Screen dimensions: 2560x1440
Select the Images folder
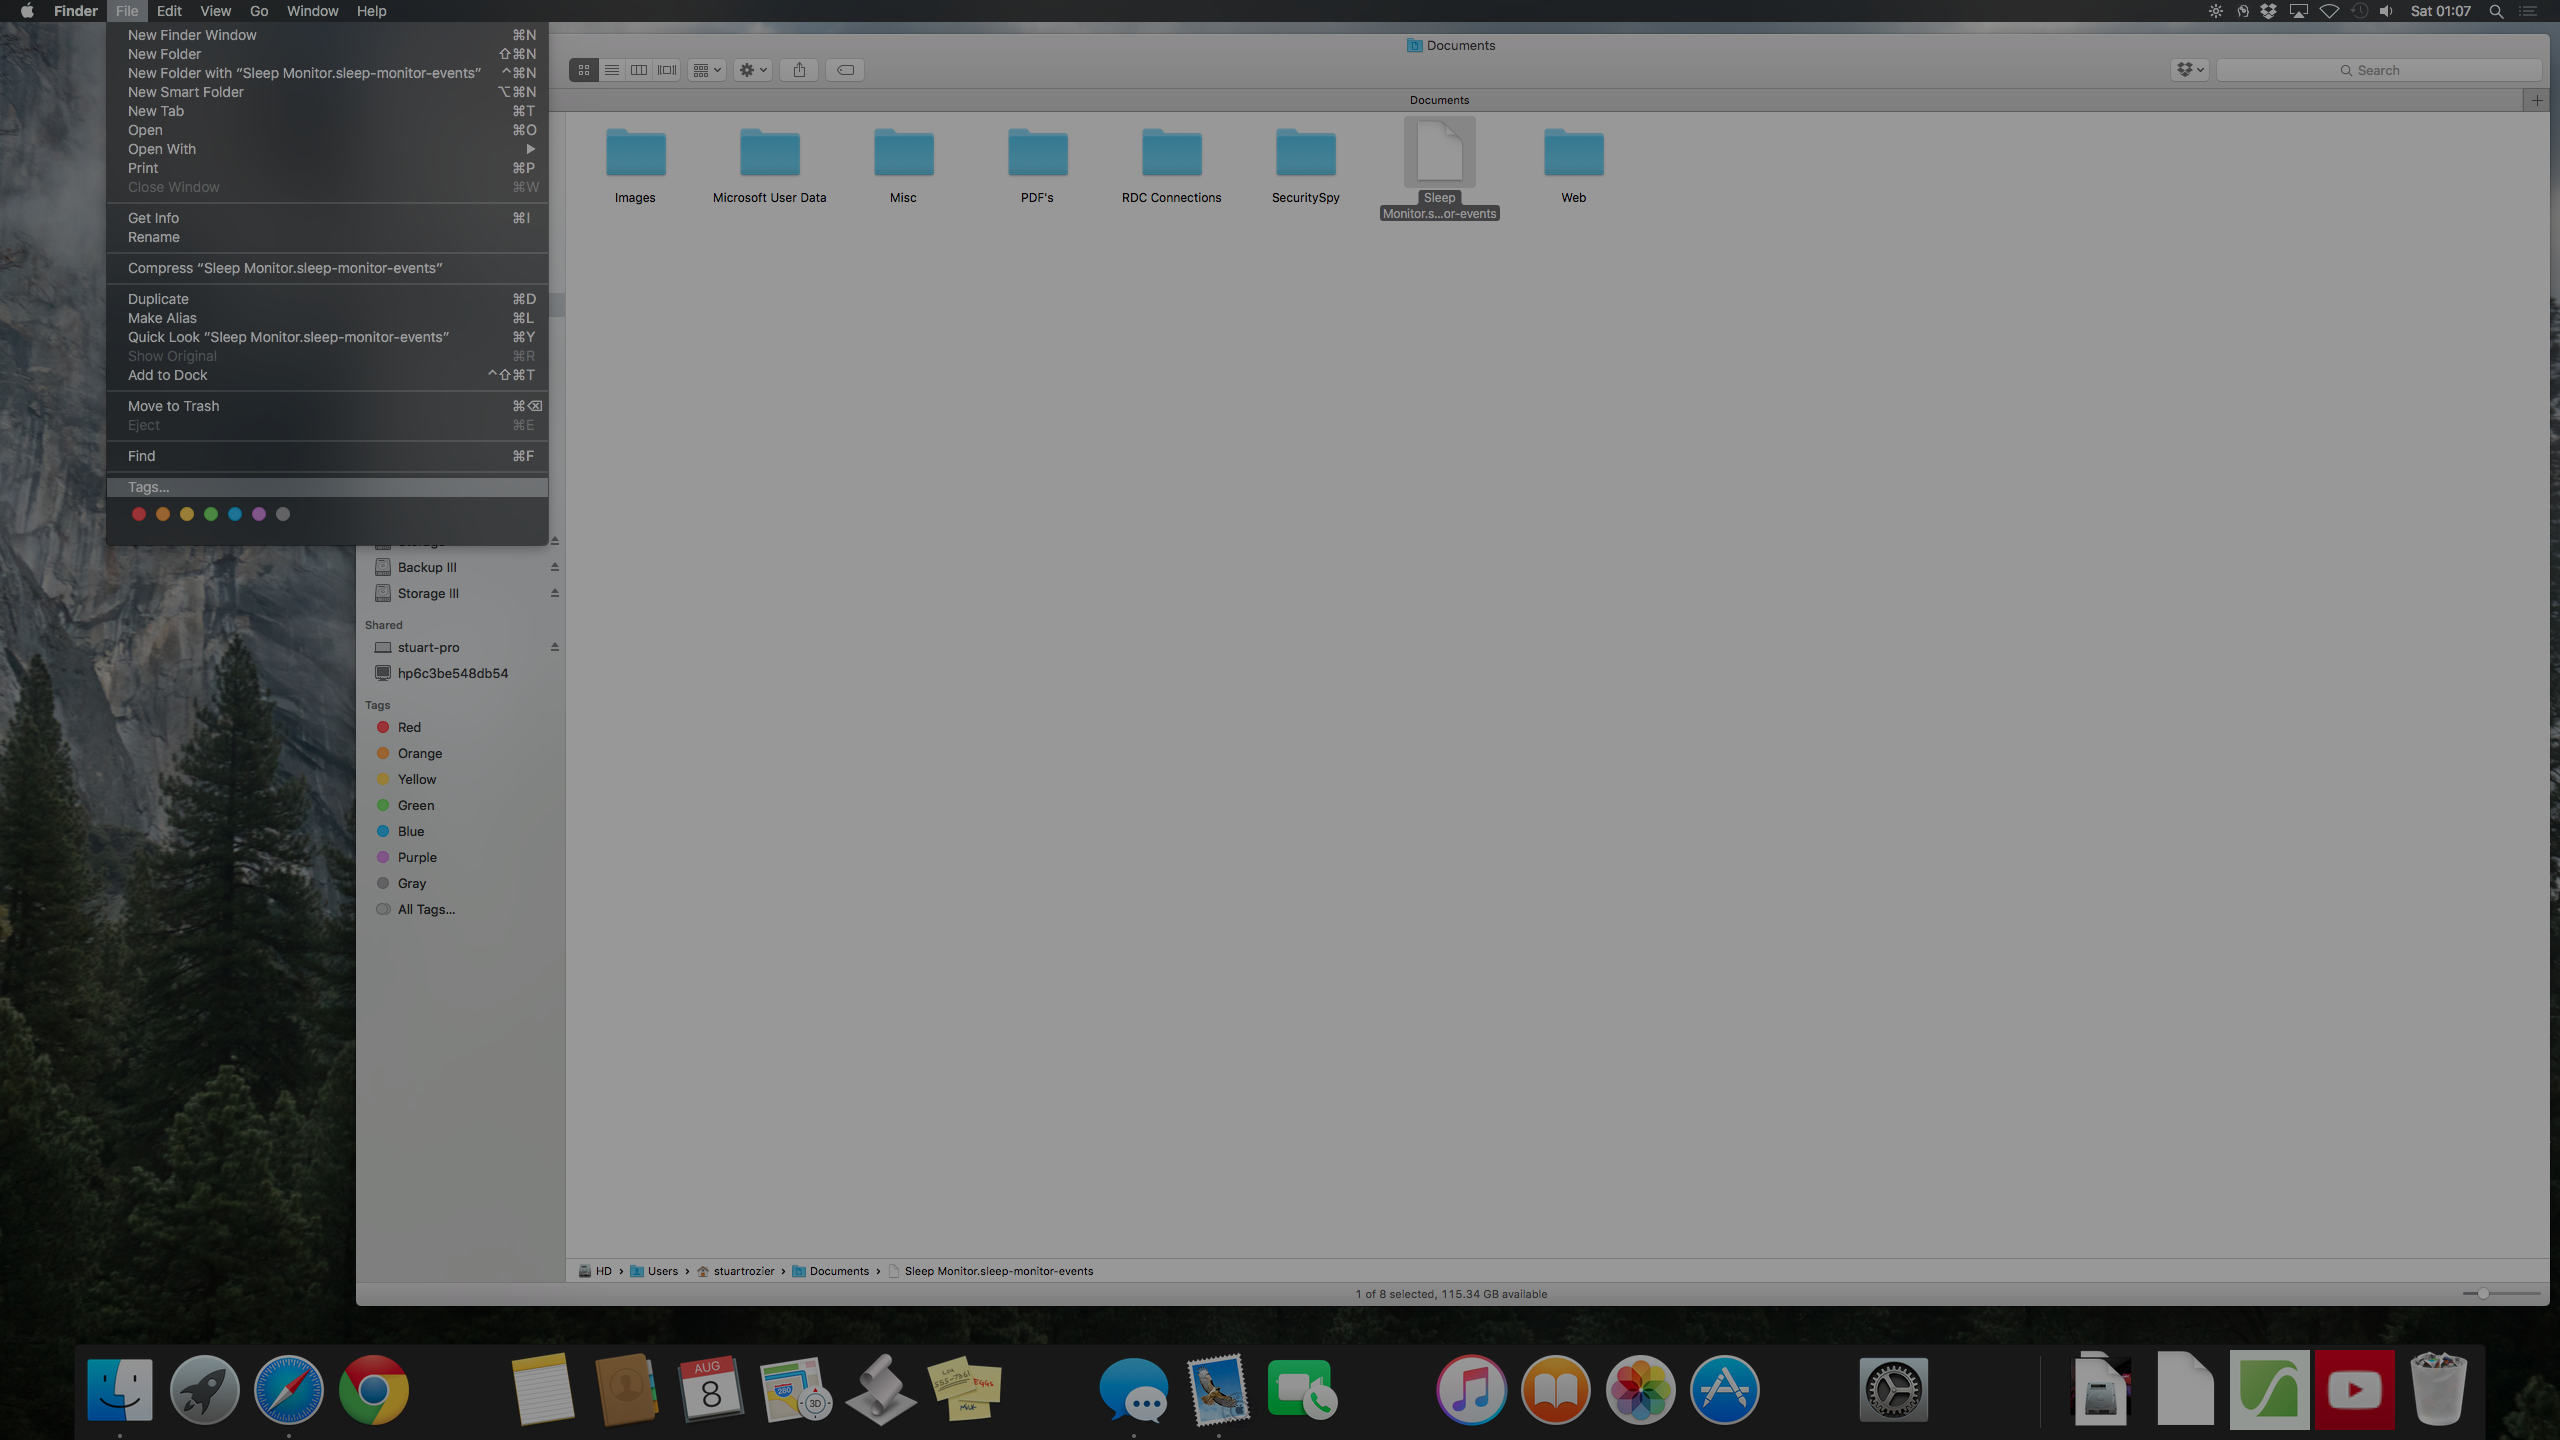pyautogui.click(x=635, y=166)
